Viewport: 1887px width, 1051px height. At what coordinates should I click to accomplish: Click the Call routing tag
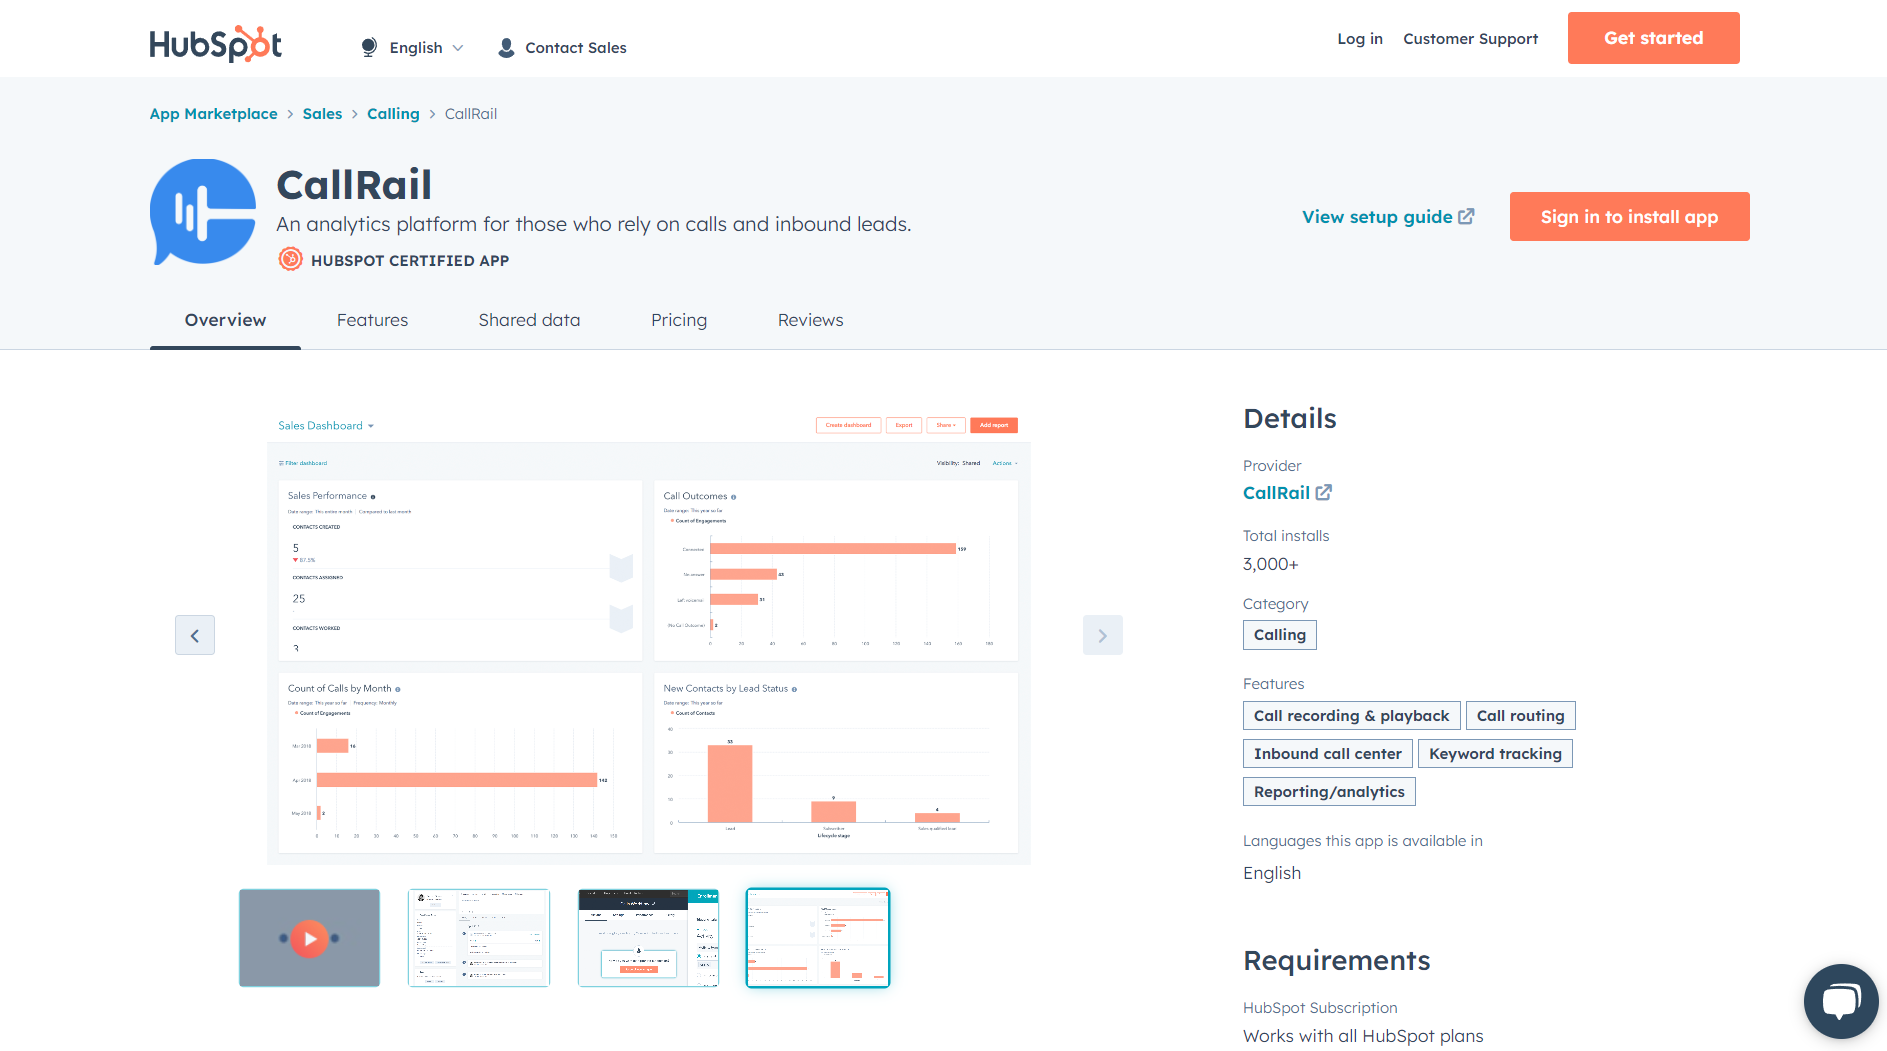tap(1520, 716)
